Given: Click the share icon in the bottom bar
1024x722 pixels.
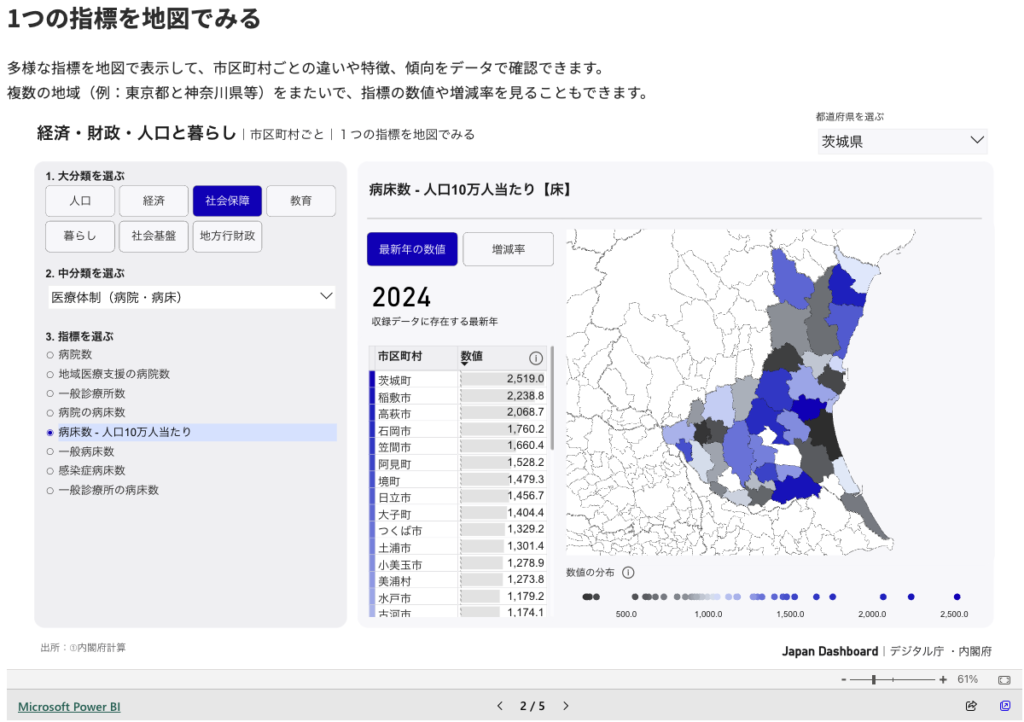Looking at the screenshot, I should coord(971,706).
